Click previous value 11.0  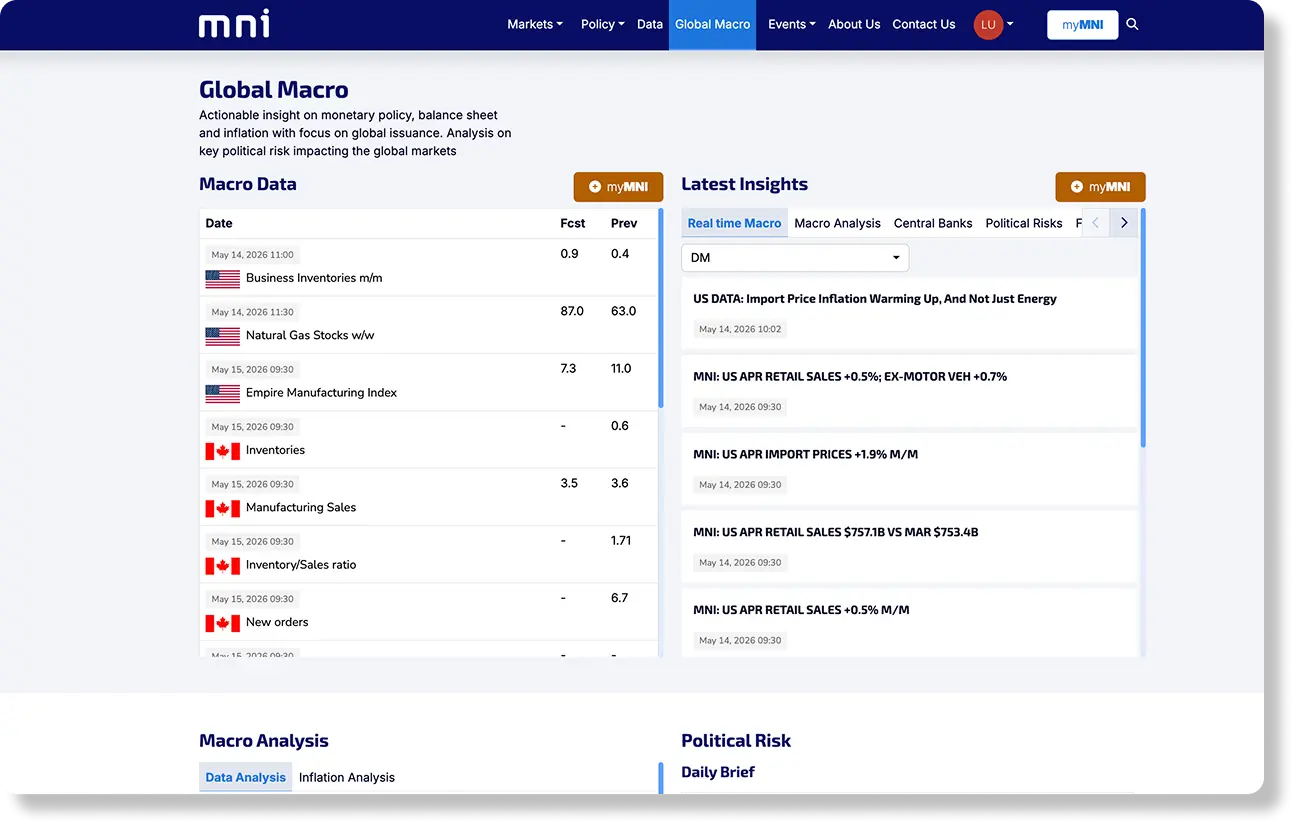621,369
